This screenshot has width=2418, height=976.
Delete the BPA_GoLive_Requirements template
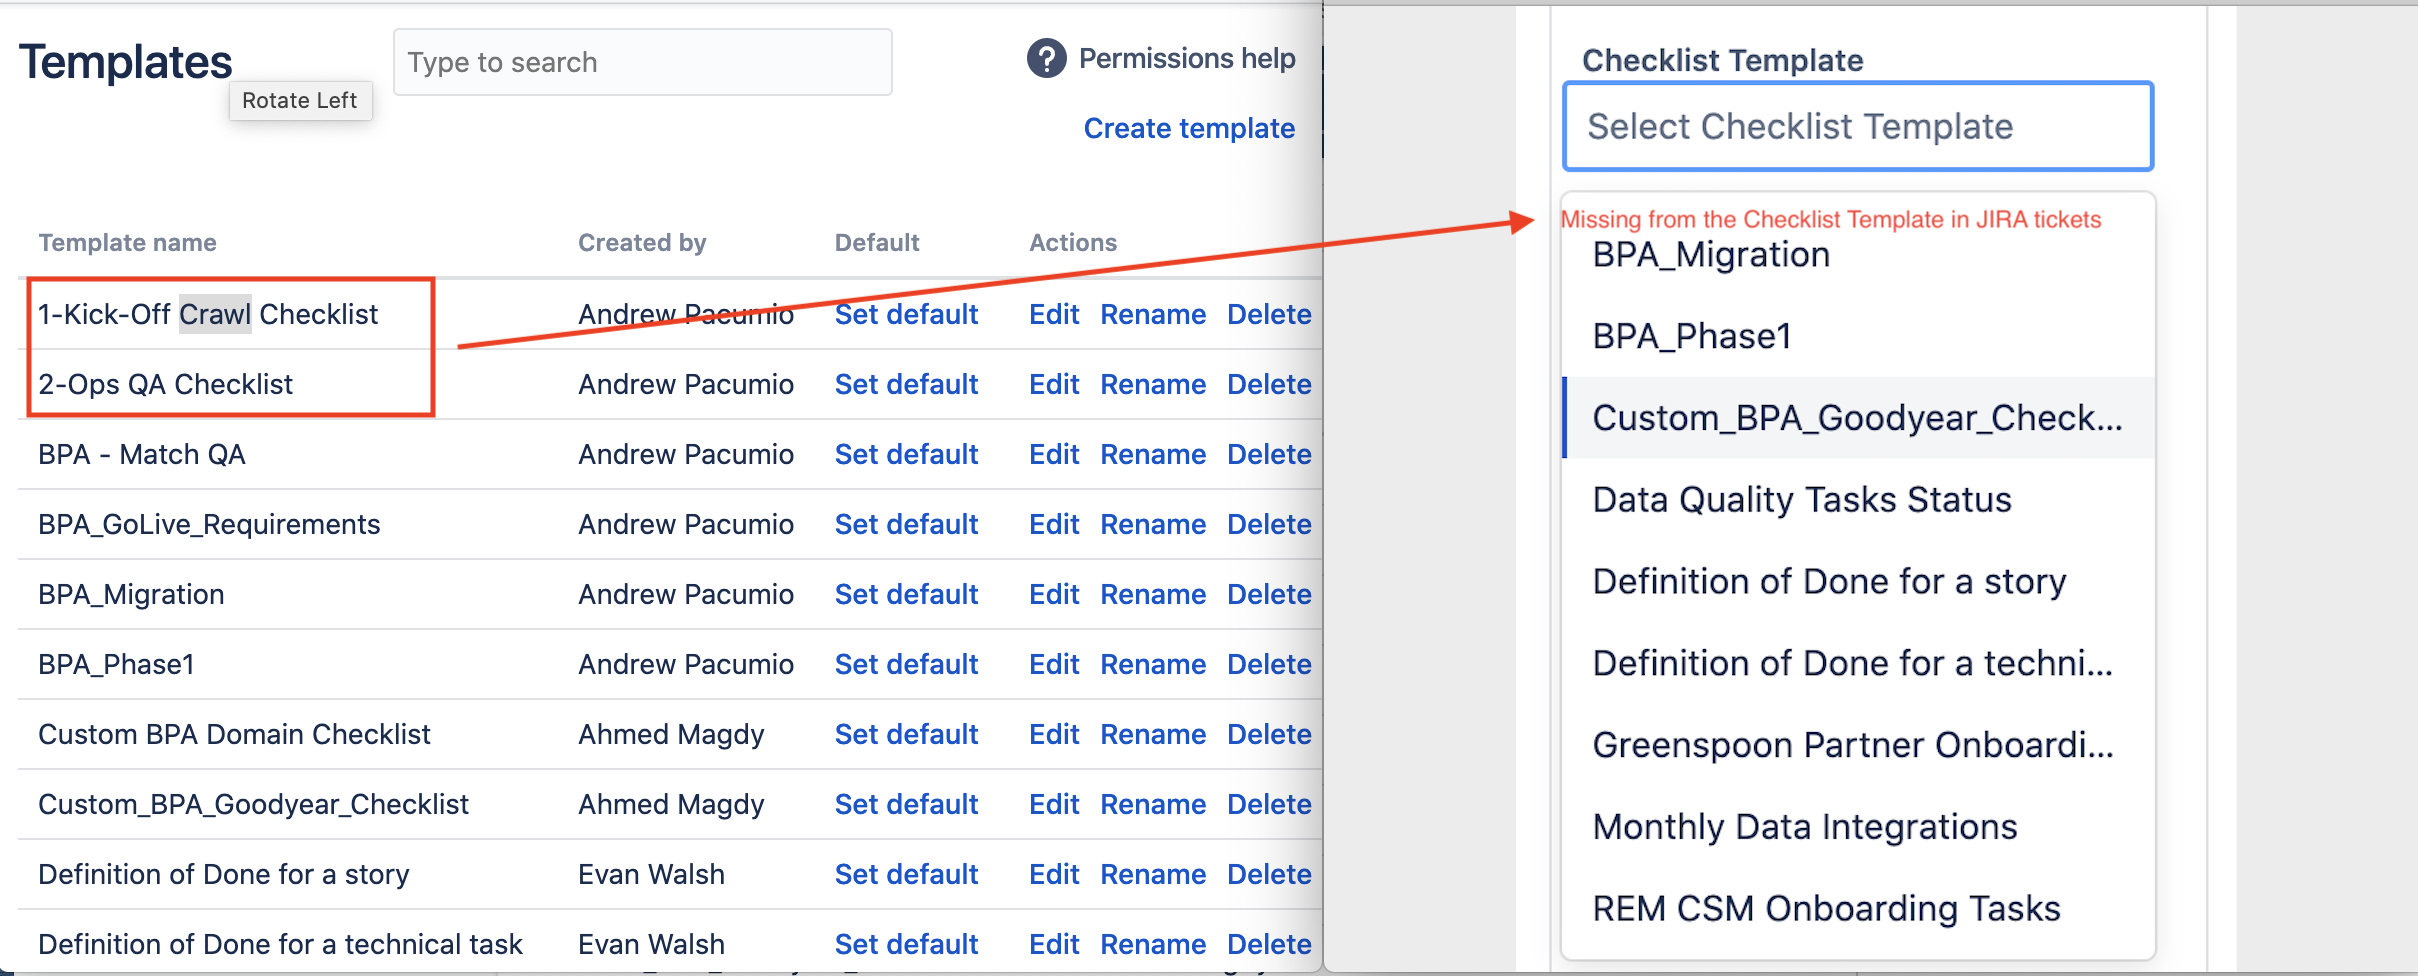click(x=1268, y=524)
